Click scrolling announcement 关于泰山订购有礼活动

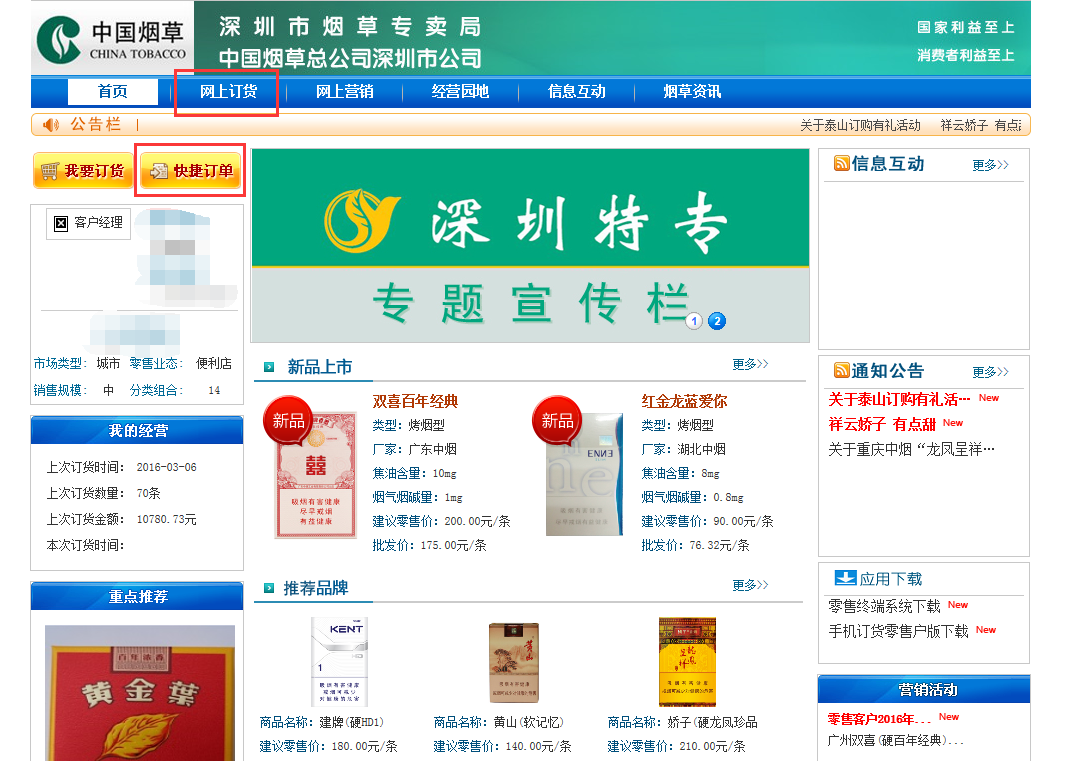click(860, 125)
